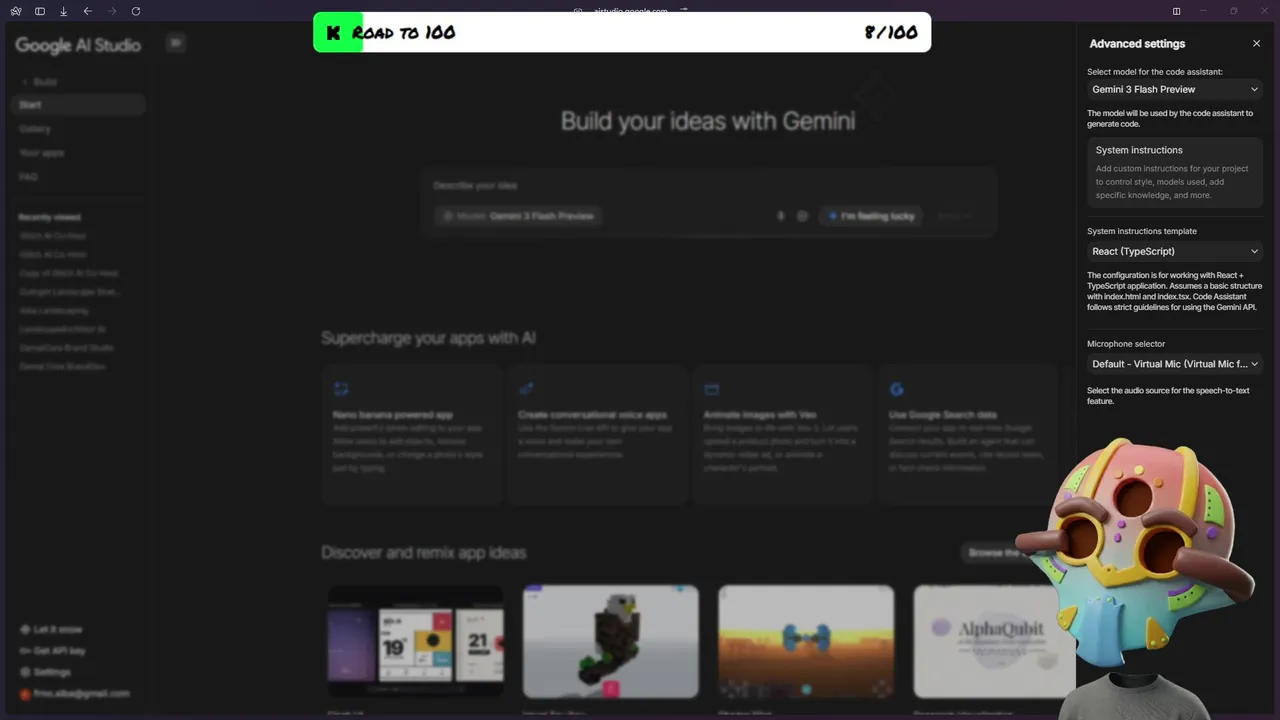The height and width of the screenshot is (720, 1280).
Task: Click the Veo card icon
Action: (x=712, y=389)
